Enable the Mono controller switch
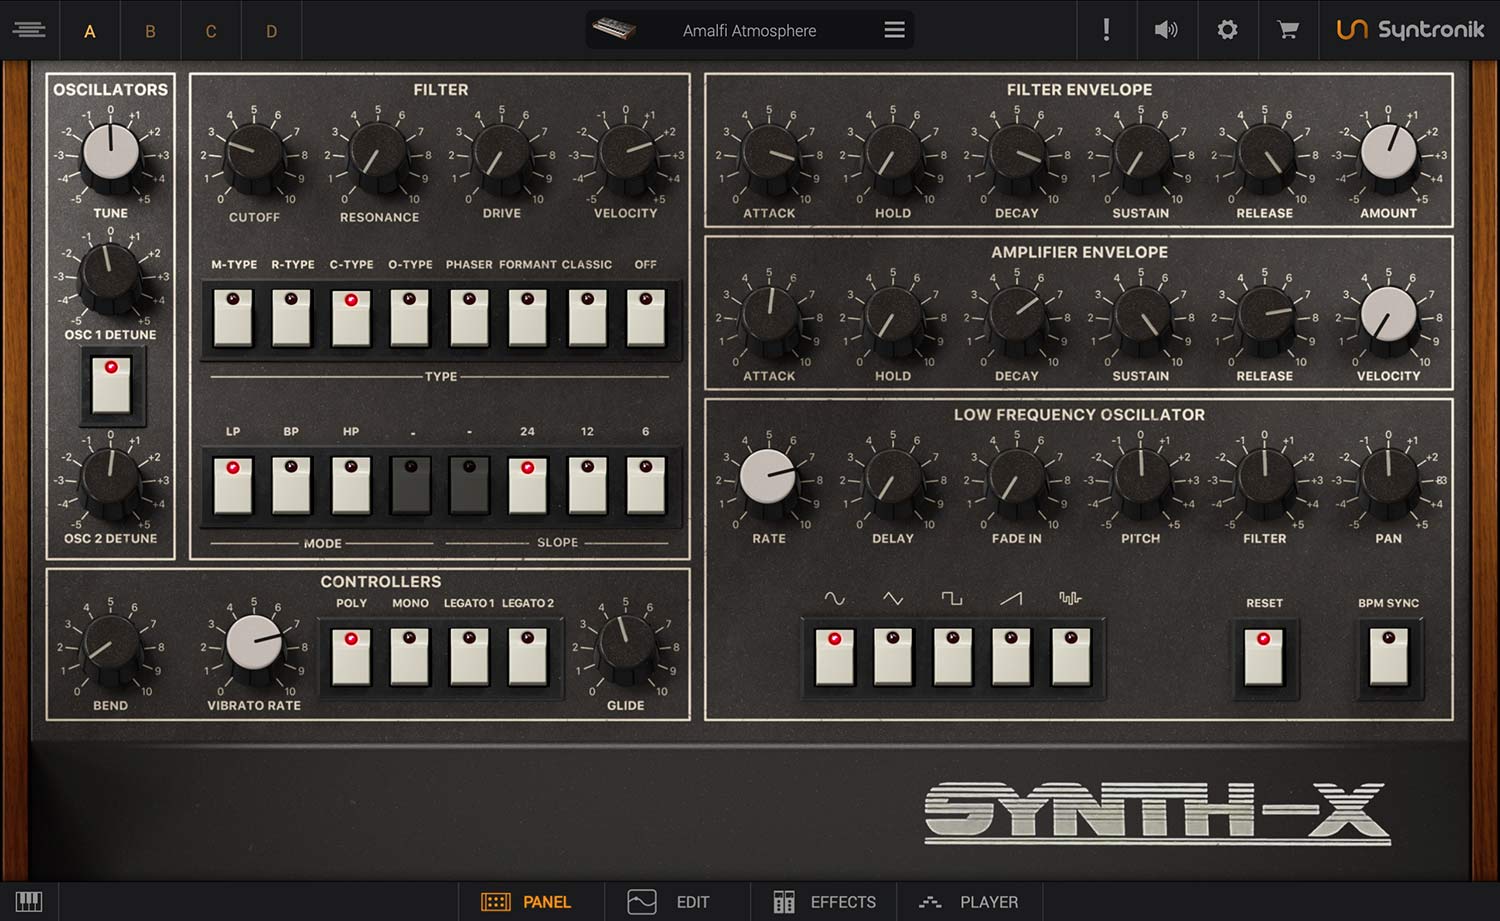The height and width of the screenshot is (921, 1500). pos(410,657)
